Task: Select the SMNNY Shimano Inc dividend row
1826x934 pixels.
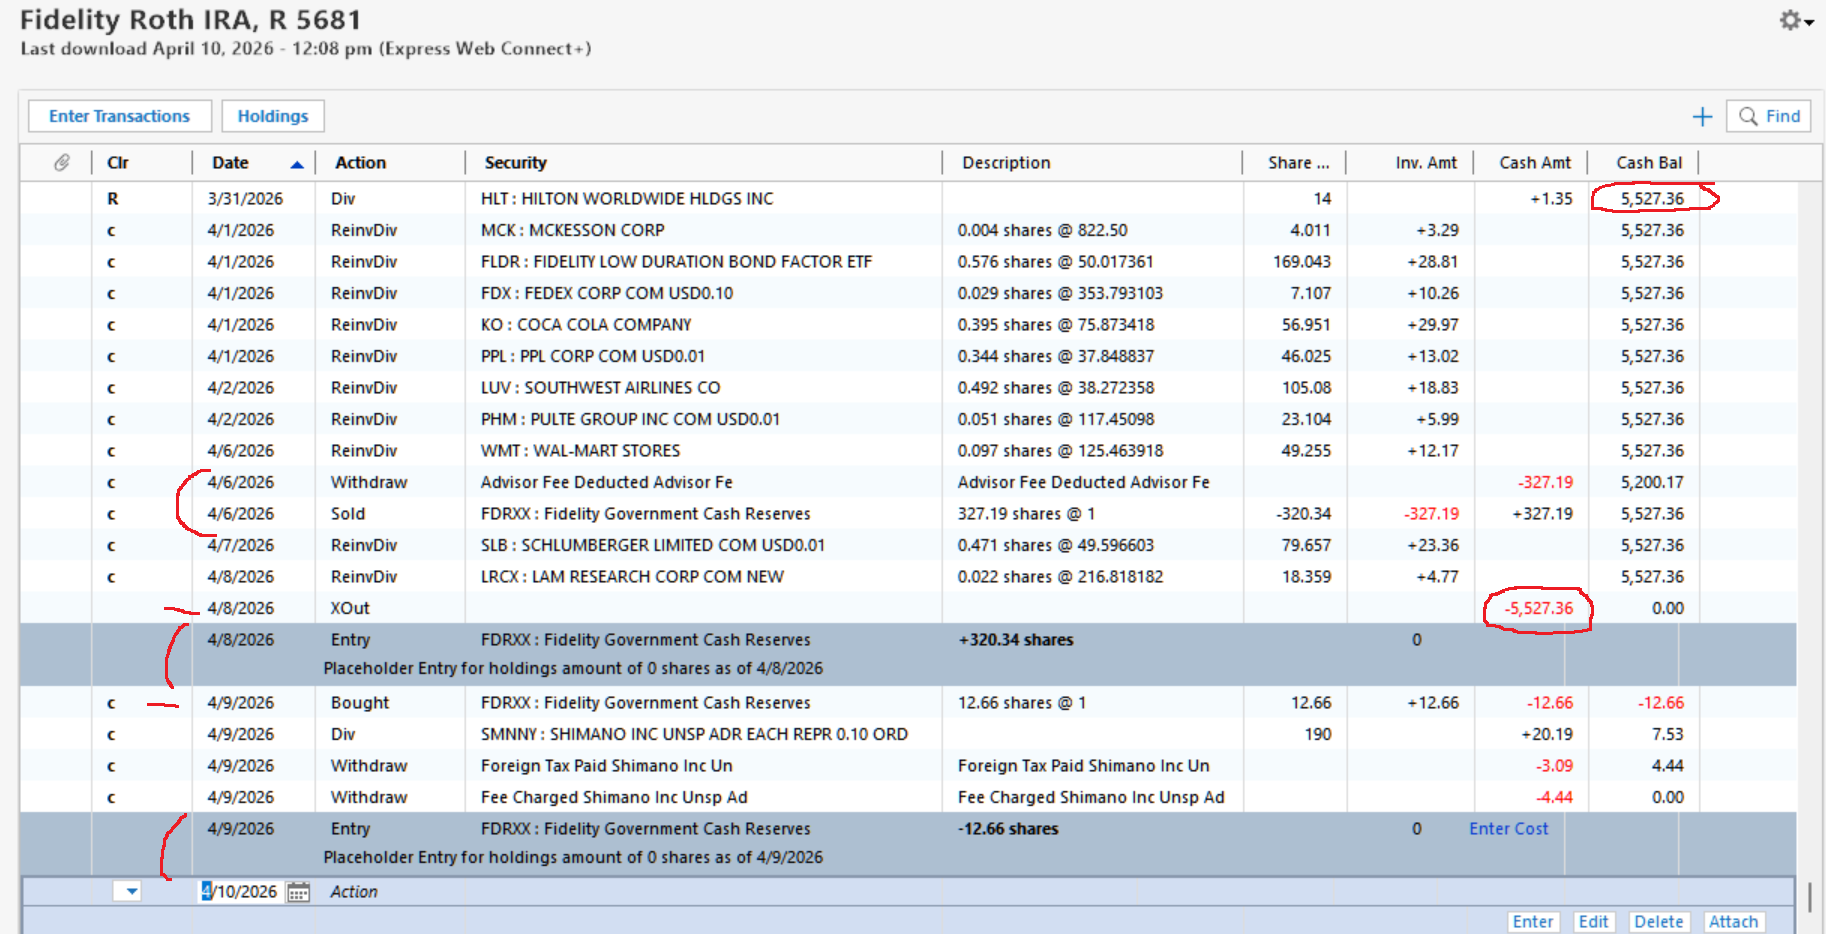Action: point(908,734)
